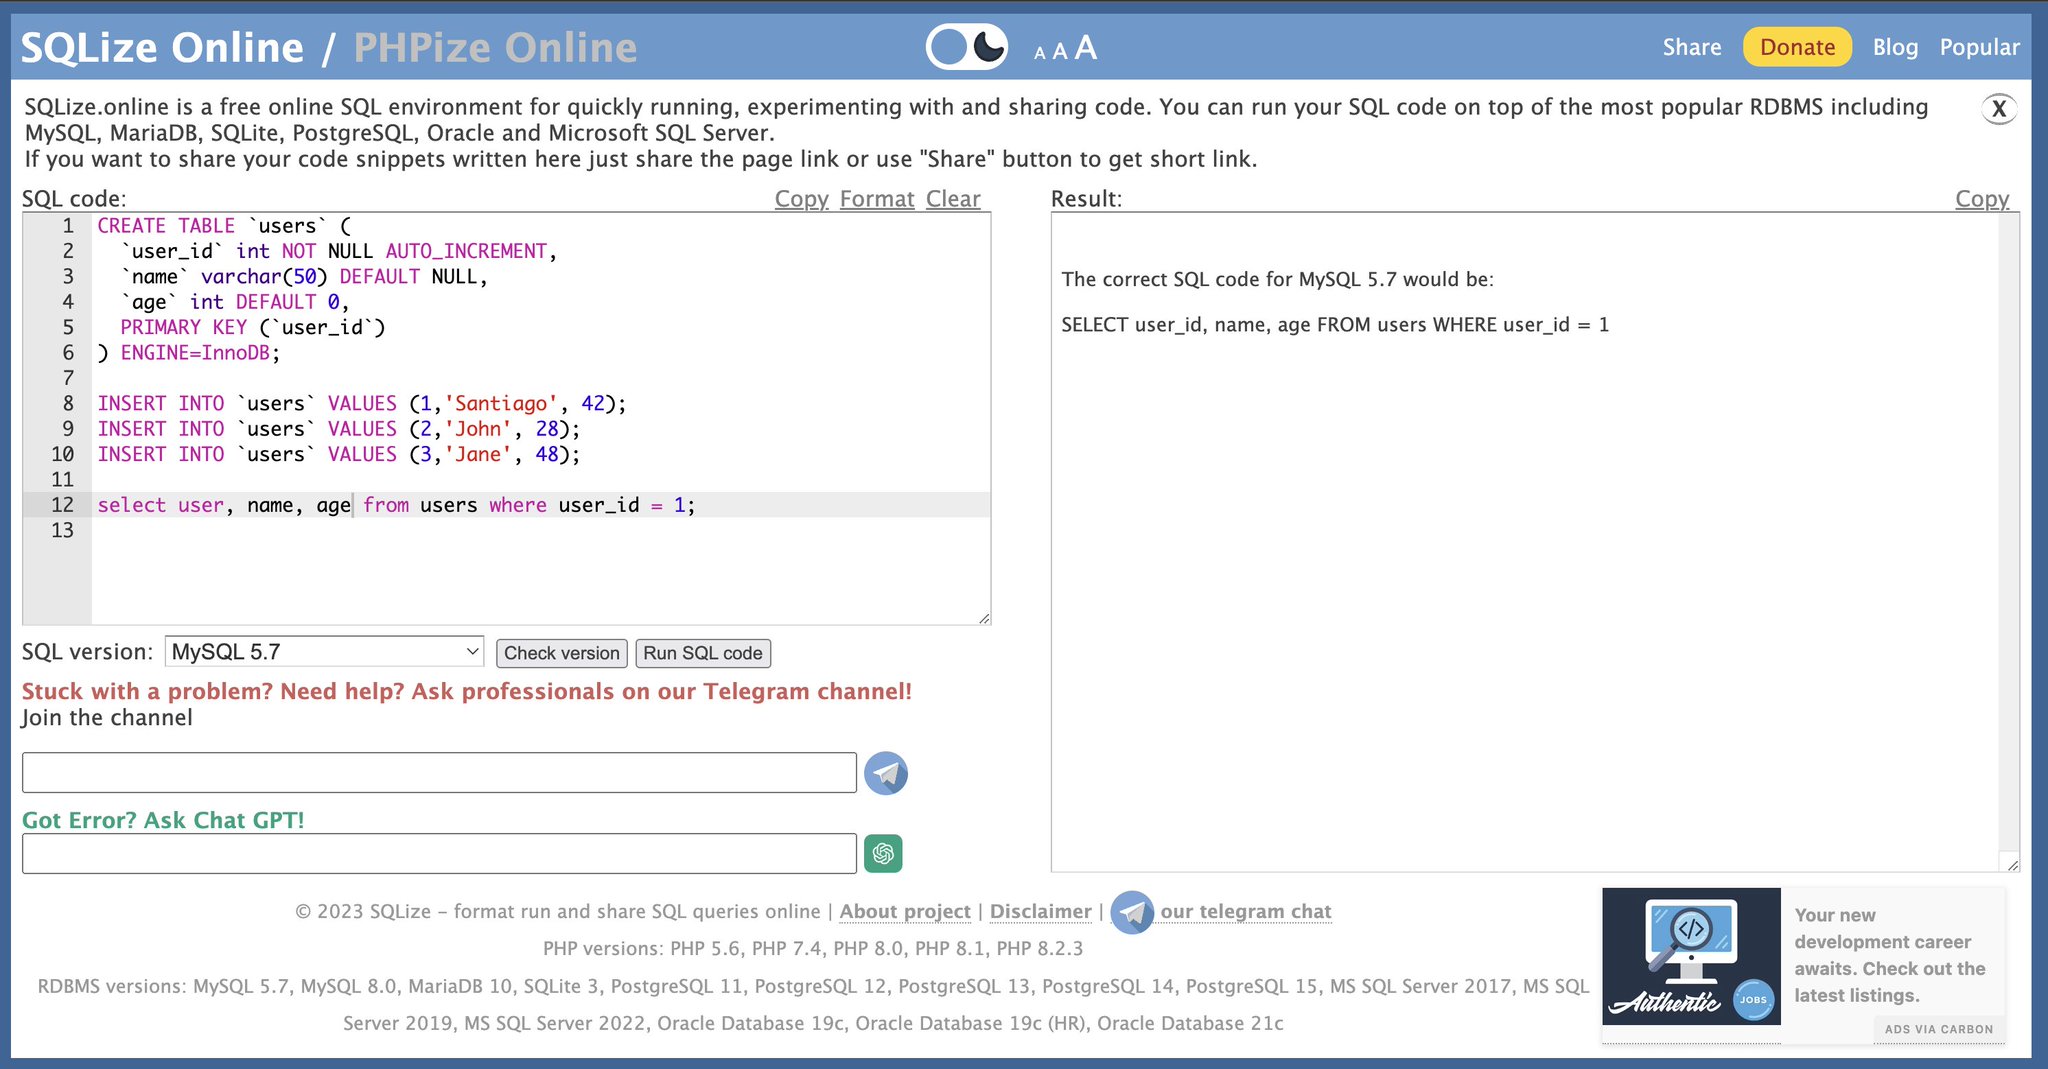Go to SQLize Online home
The image size is (2048, 1069).
(162, 47)
